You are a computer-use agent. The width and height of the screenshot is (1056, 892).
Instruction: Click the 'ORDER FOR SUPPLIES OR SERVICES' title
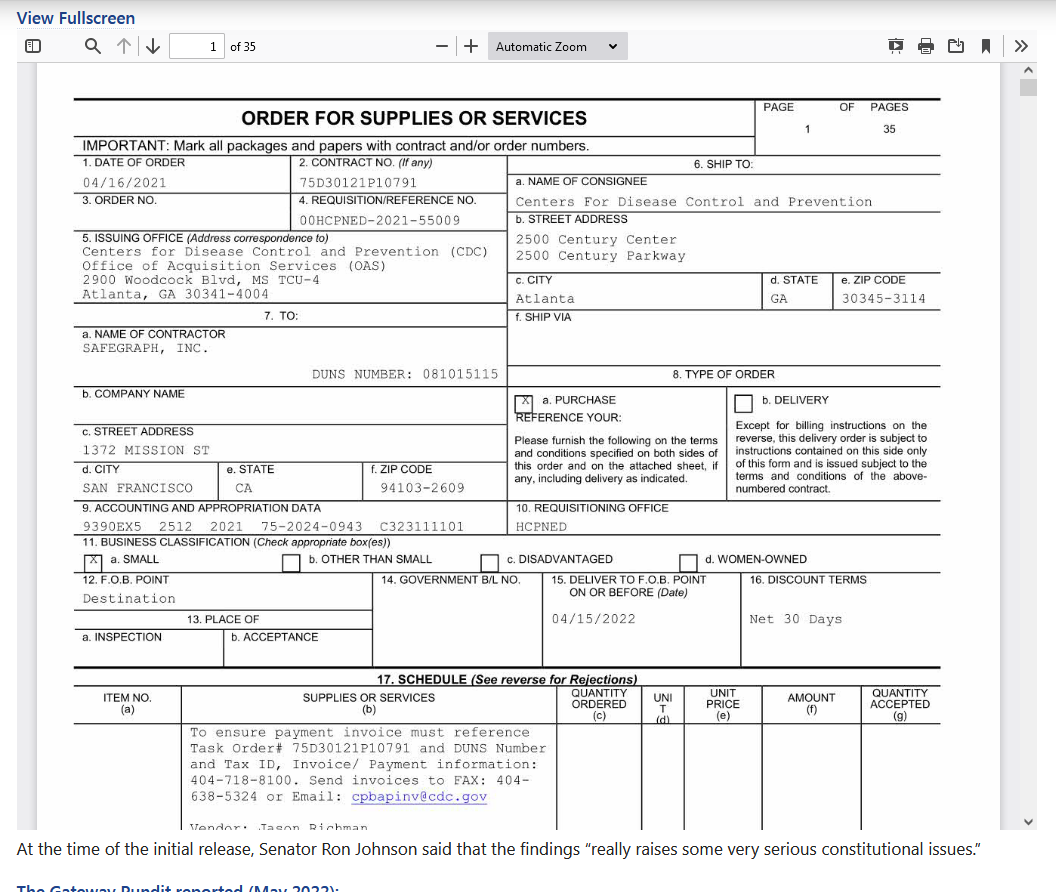(414, 119)
